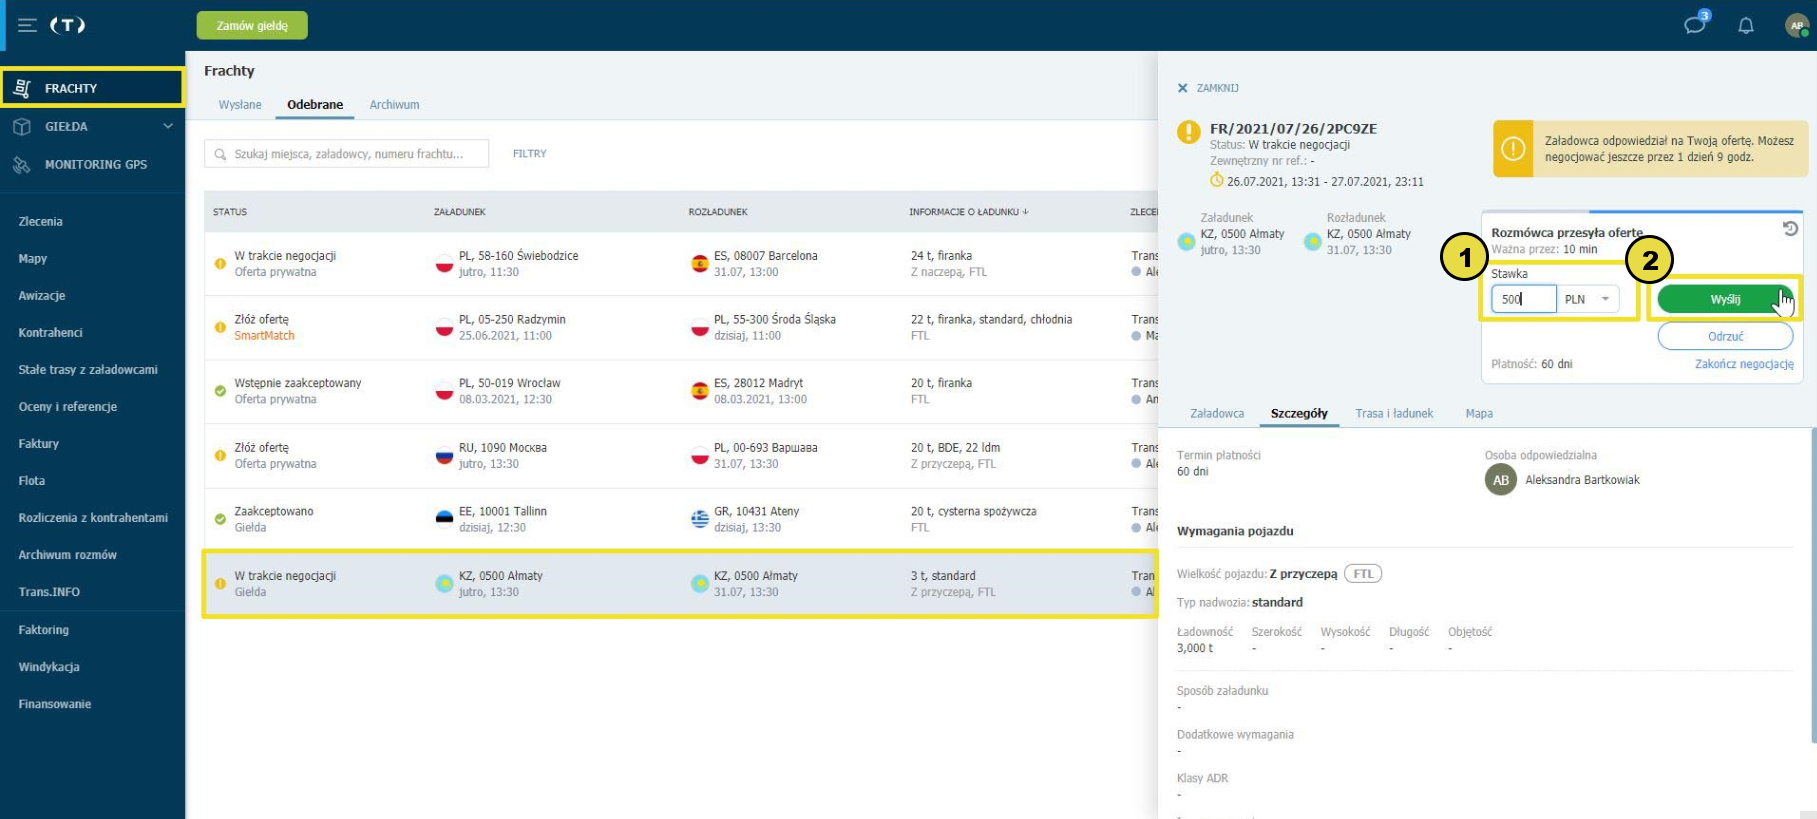Open the hamburger menu icon
Viewport: 1817px width, 819px height.
point(27,25)
